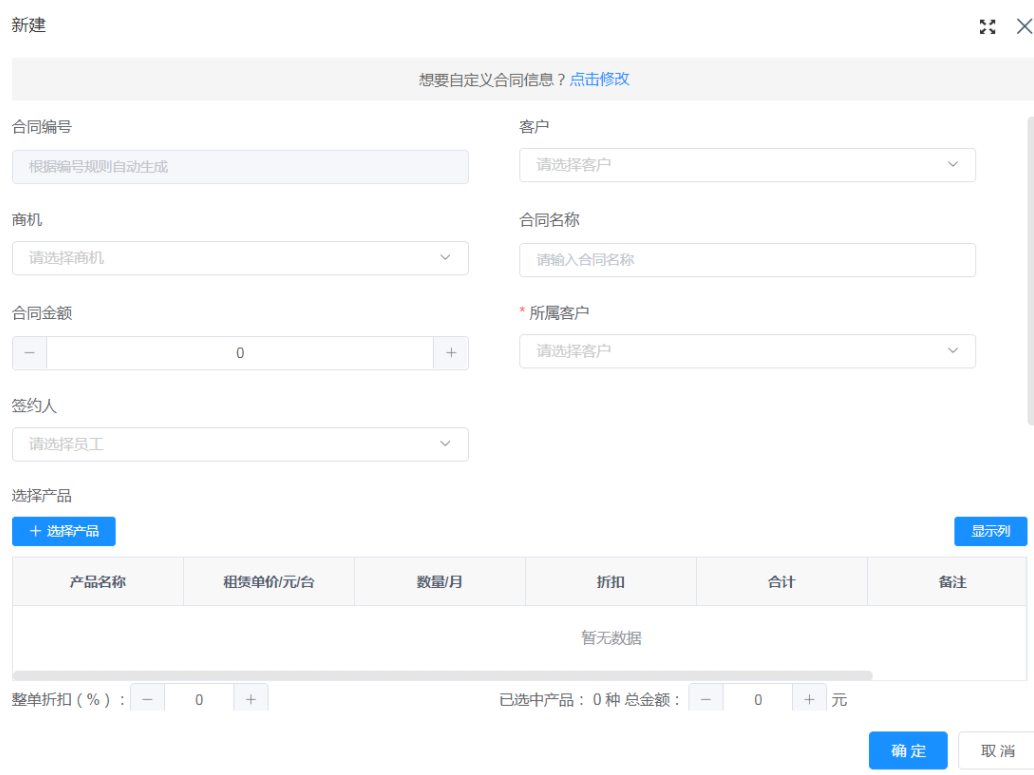The width and height of the screenshot is (1034, 775).
Task: Expand the 新建 dialog to fullscreen
Action: click(988, 27)
